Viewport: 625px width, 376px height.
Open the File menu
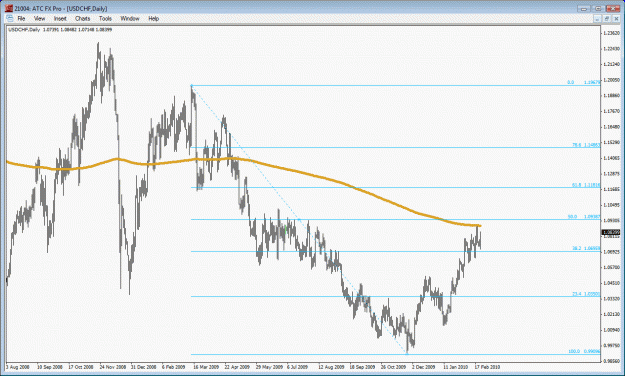tap(21, 18)
